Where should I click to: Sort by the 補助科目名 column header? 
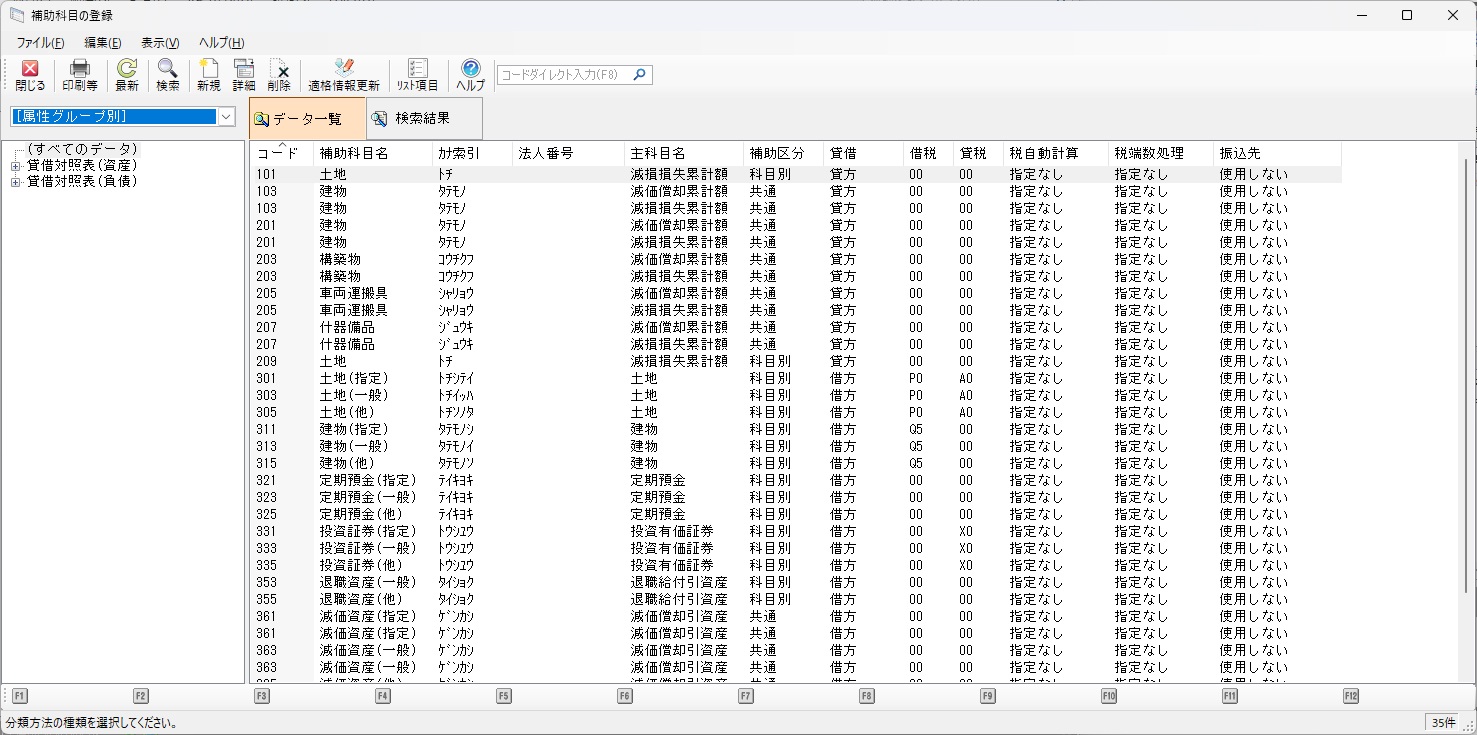pyautogui.click(x=354, y=153)
